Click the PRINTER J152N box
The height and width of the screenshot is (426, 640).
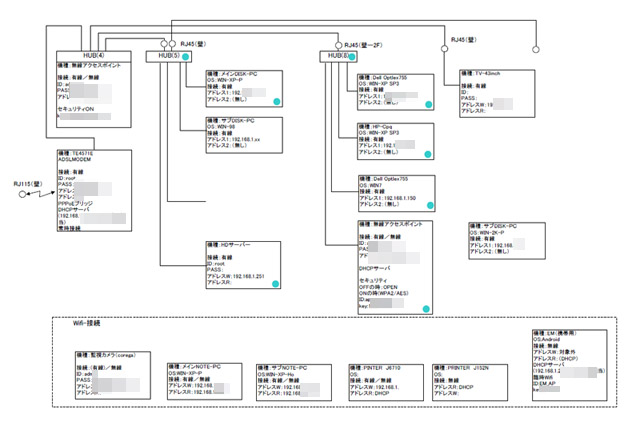click(470, 383)
